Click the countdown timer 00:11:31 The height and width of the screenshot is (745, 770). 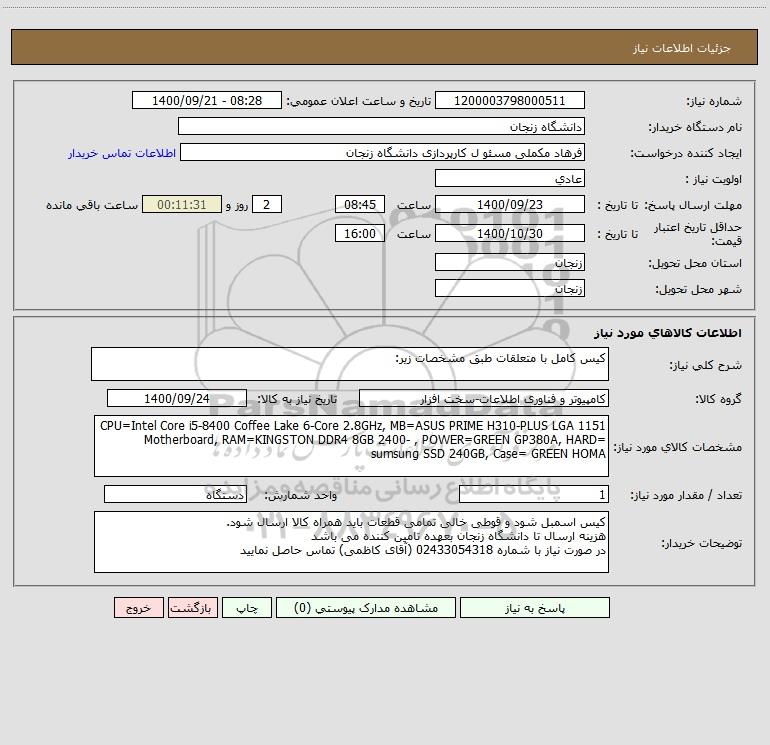tap(182, 204)
